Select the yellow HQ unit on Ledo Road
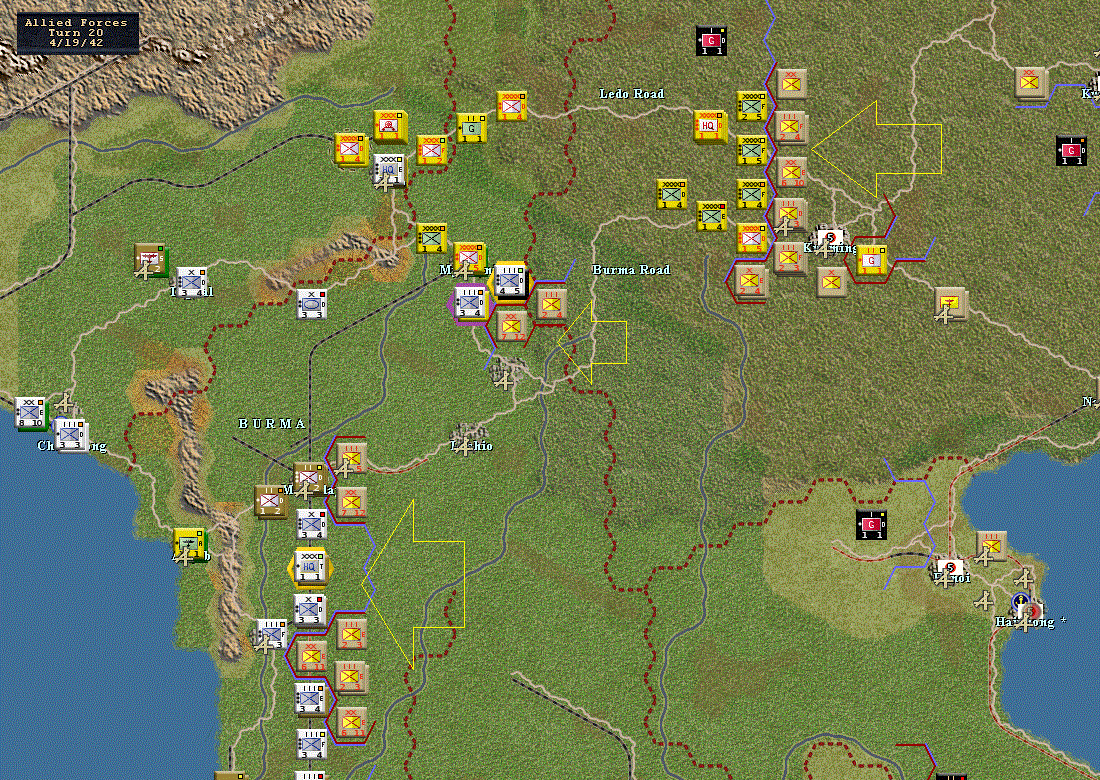The width and height of the screenshot is (1100, 780). [709, 126]
